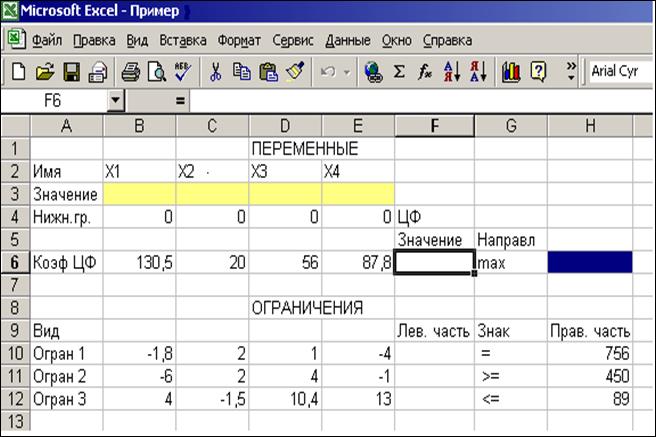Select the cell with text max
Viewport: 656px width, 437px height.
pyautogui.click(x=511, y=262)
